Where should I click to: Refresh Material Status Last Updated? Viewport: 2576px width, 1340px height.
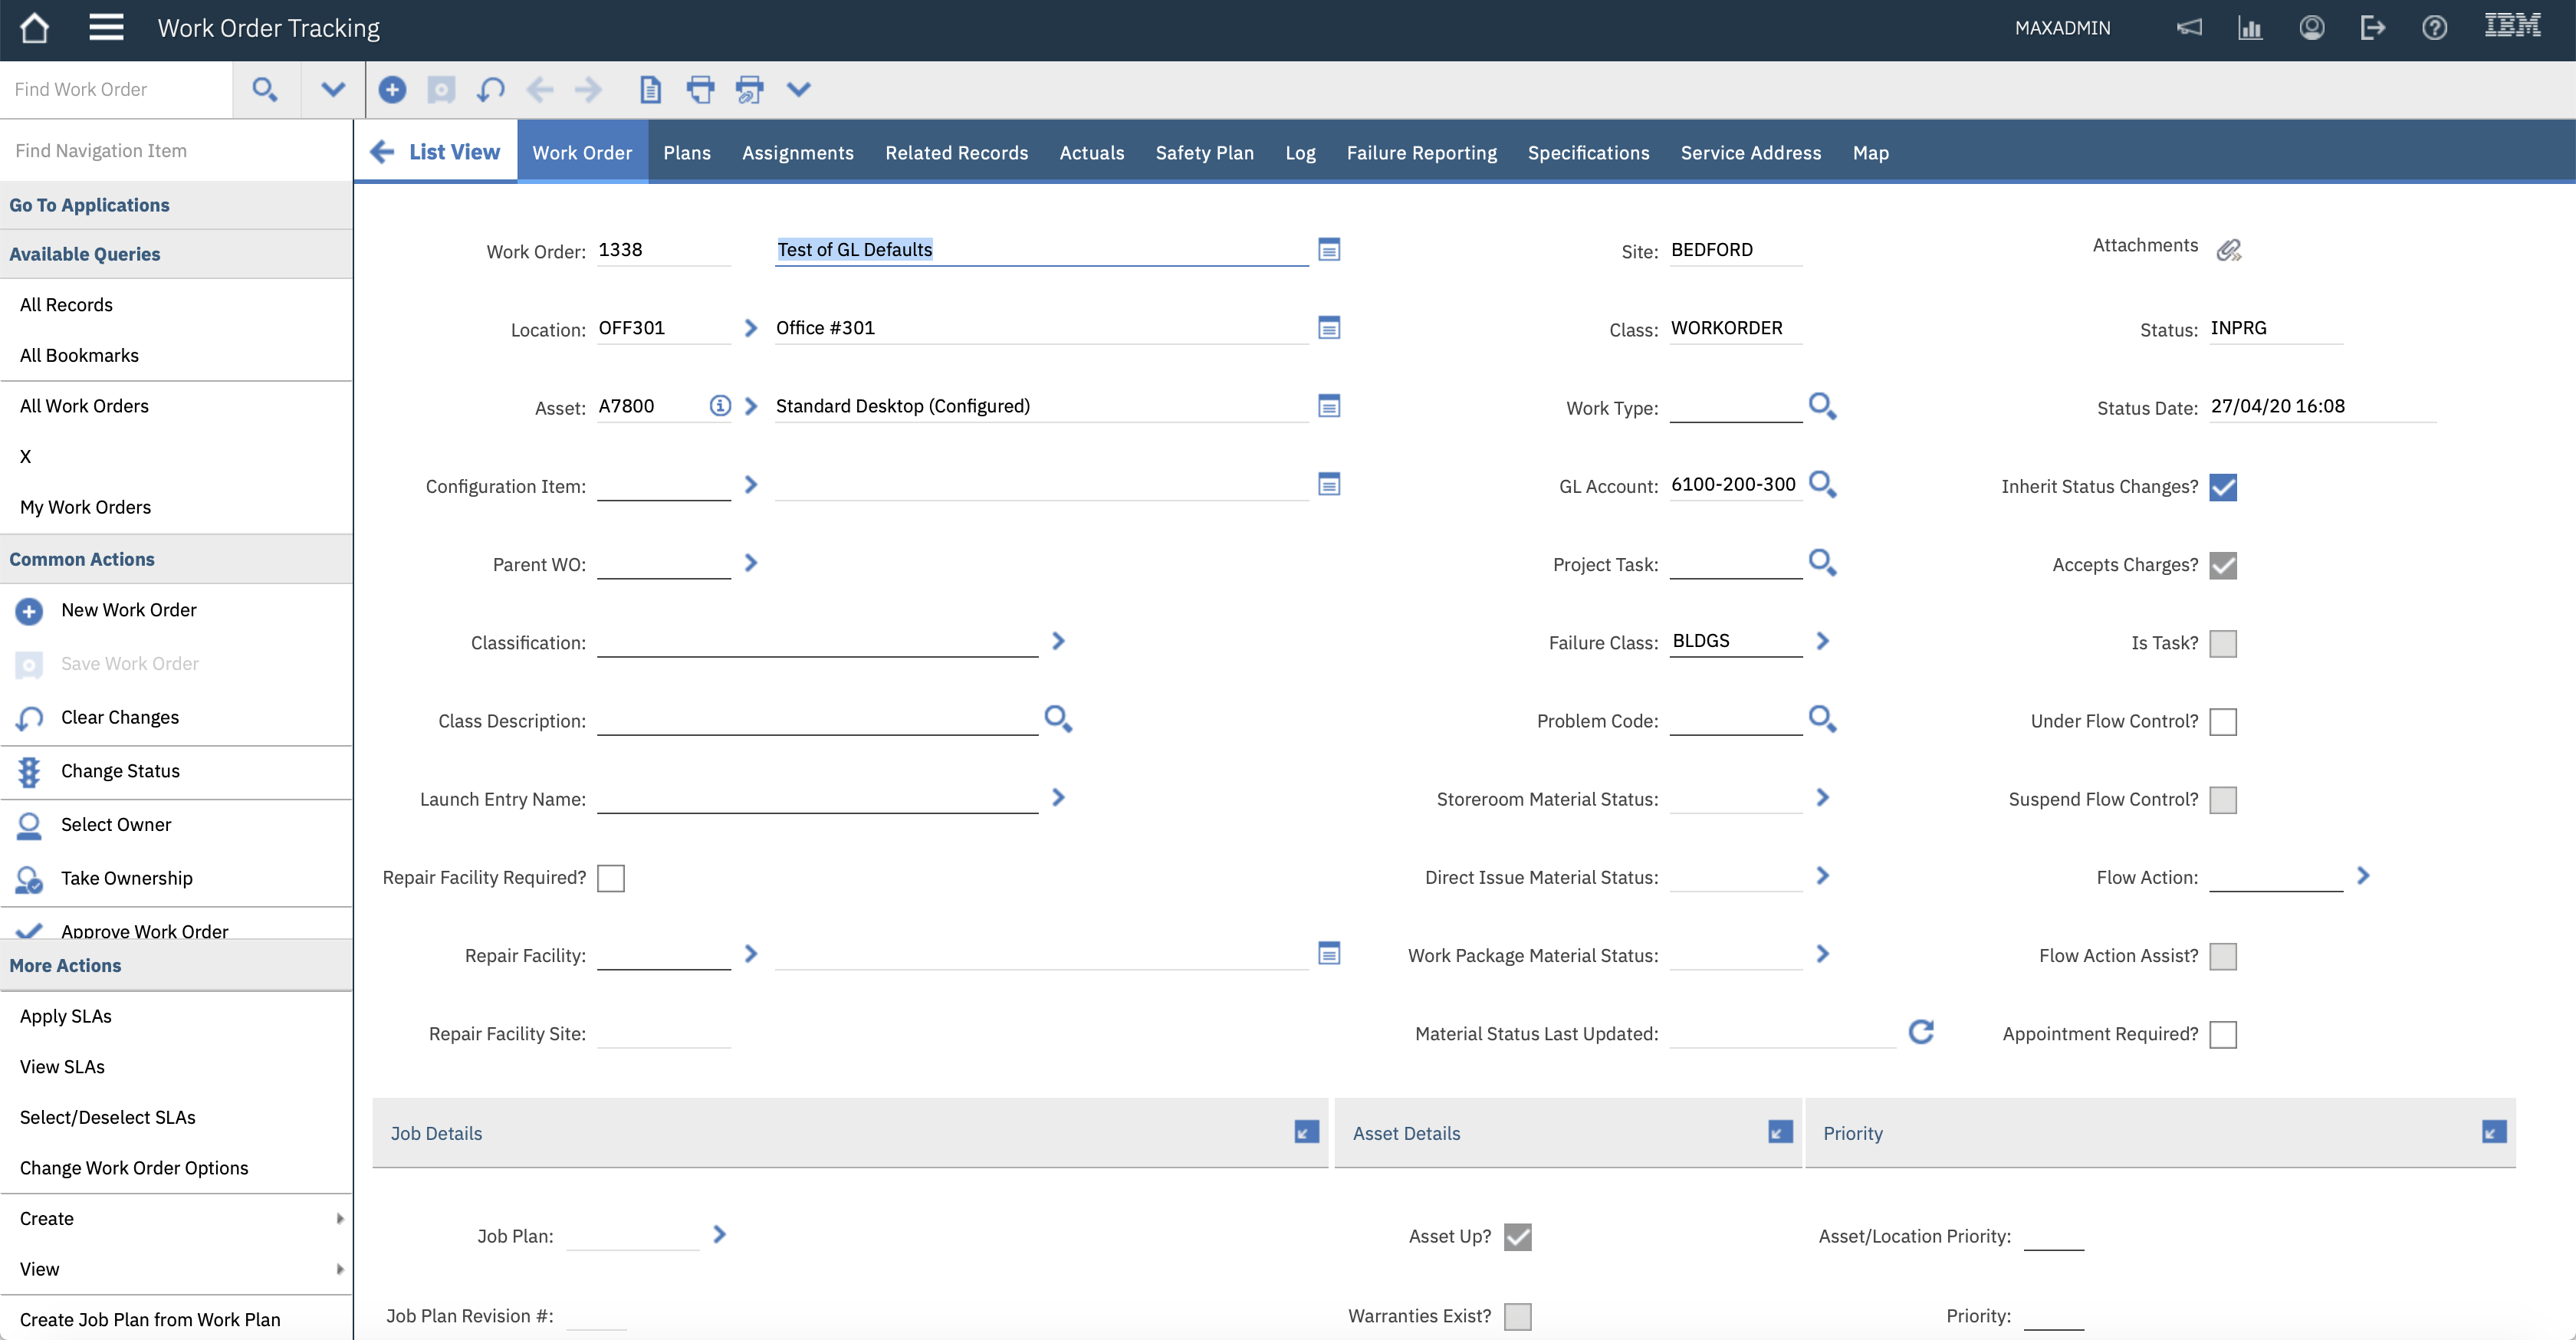pos(1921,1032)
